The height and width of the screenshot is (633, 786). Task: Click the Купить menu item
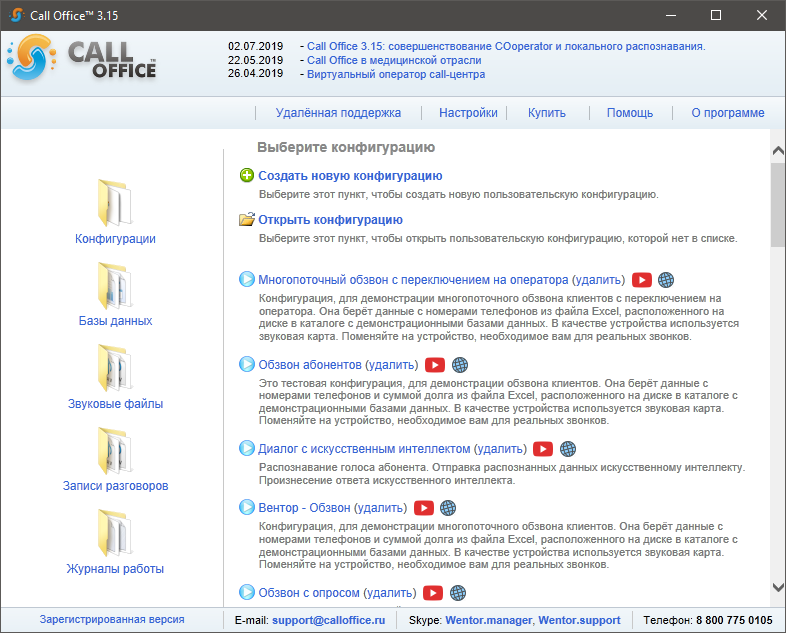tap(547, 113)
